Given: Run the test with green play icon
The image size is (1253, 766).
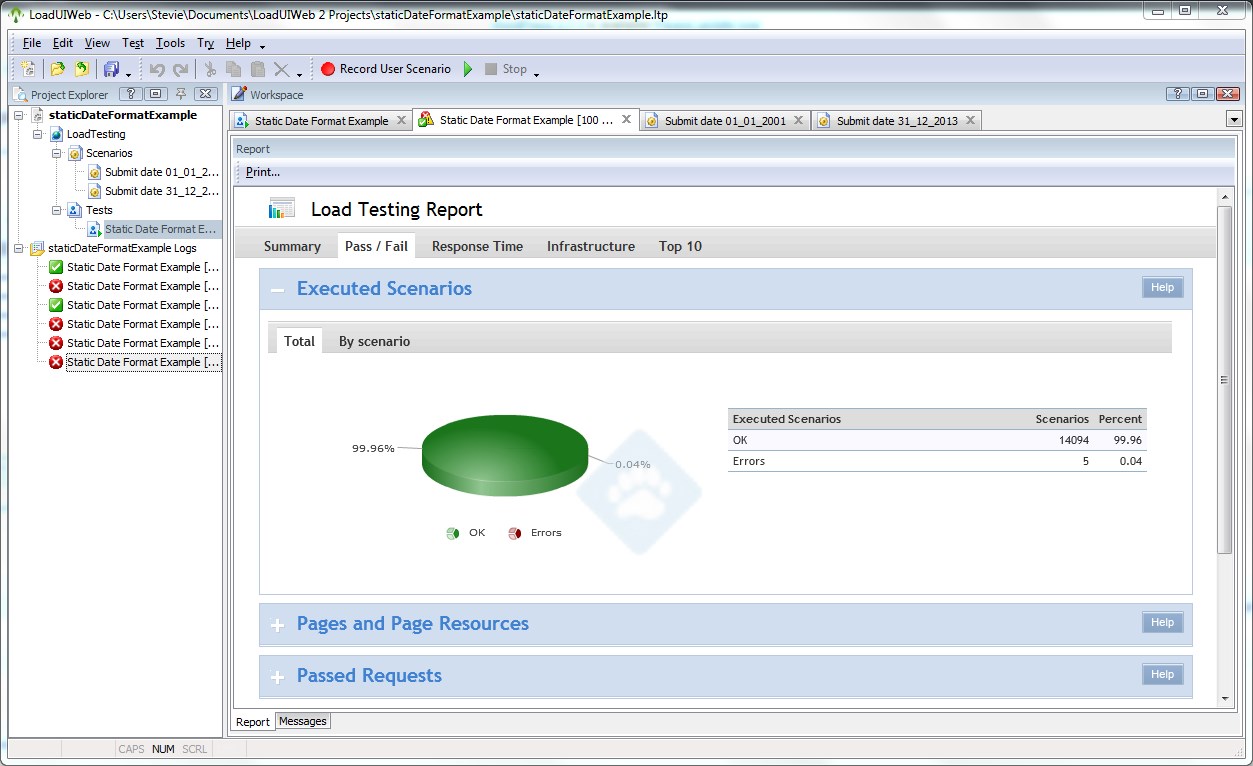Looking at the screenshot, I should (468, 69).
